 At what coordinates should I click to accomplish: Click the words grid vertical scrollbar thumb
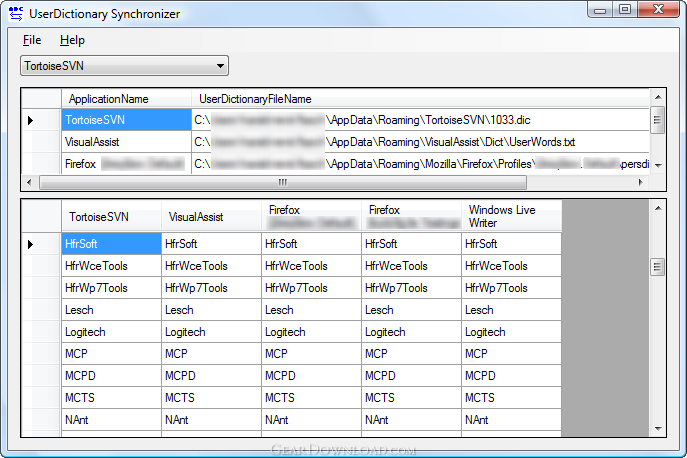pyautogui.click(x=657, y=266)
